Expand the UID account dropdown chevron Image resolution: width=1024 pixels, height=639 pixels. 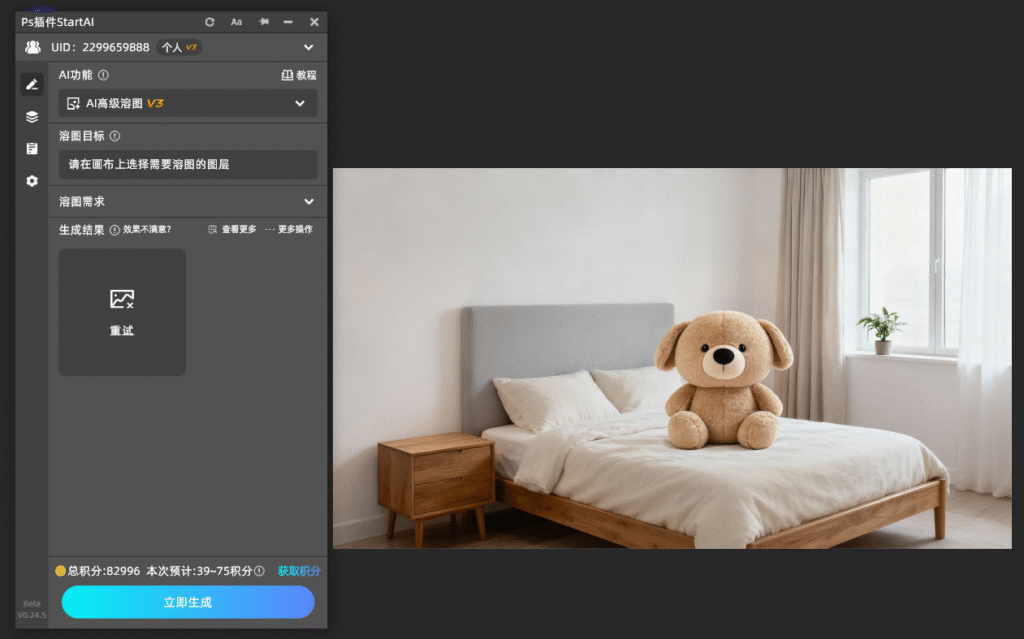click(x=308, y=47)
